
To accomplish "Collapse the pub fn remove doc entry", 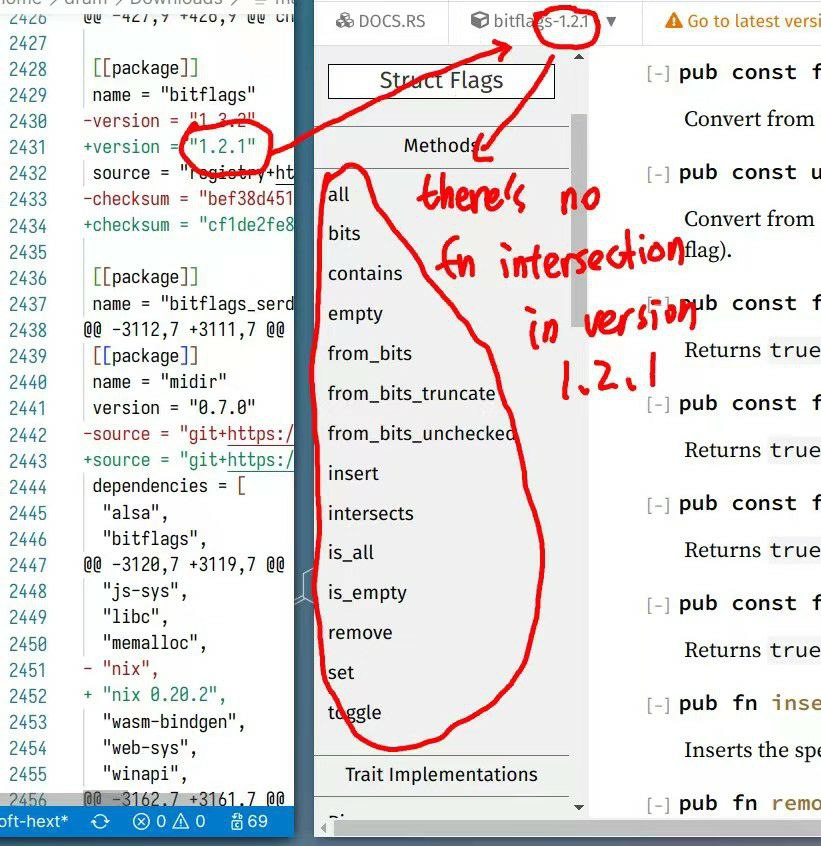I will [x=659, y=804].
